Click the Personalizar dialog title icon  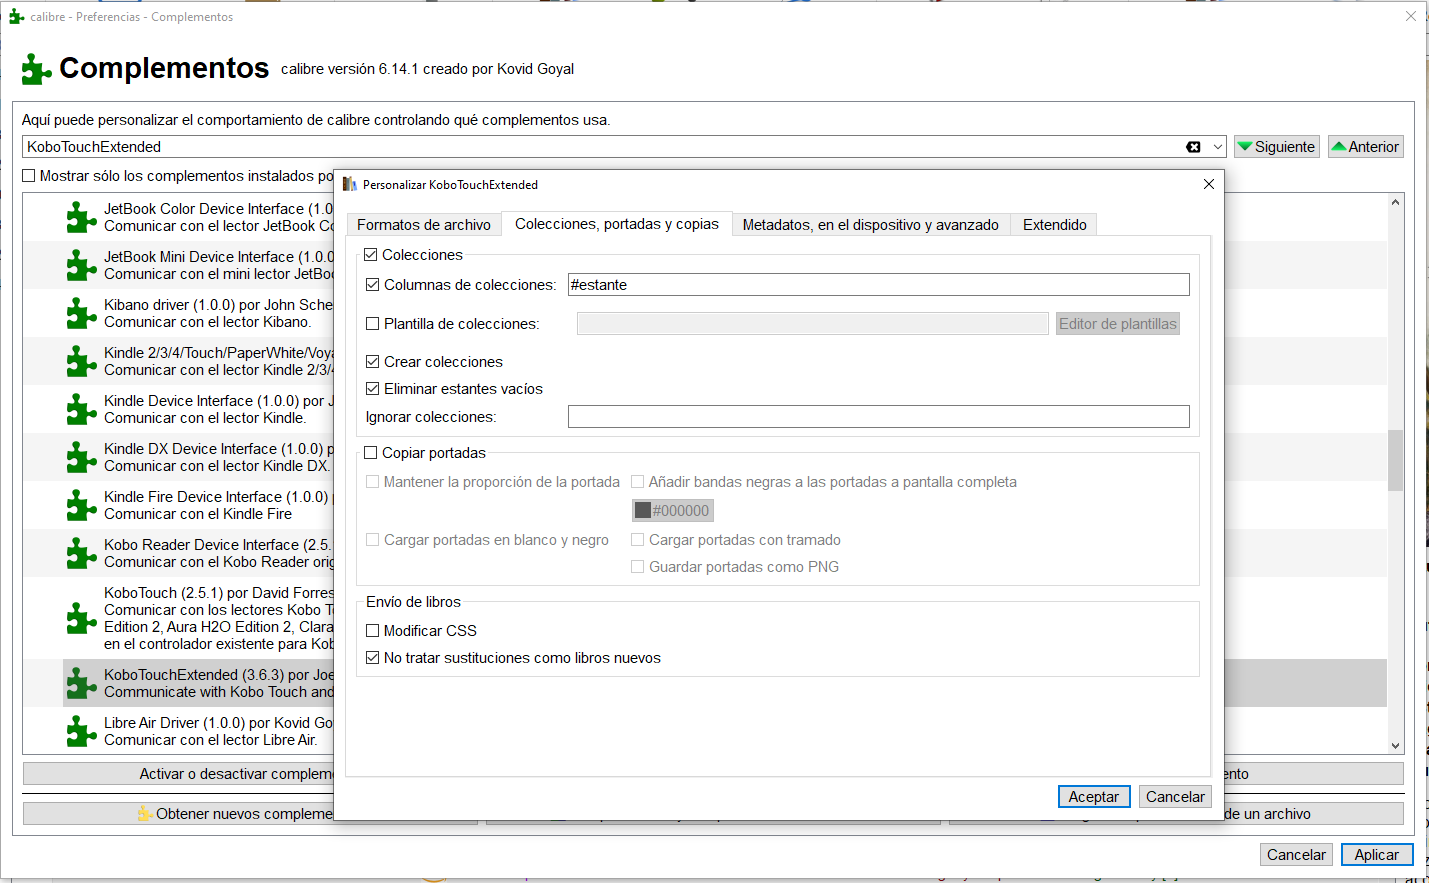[349, 184]
